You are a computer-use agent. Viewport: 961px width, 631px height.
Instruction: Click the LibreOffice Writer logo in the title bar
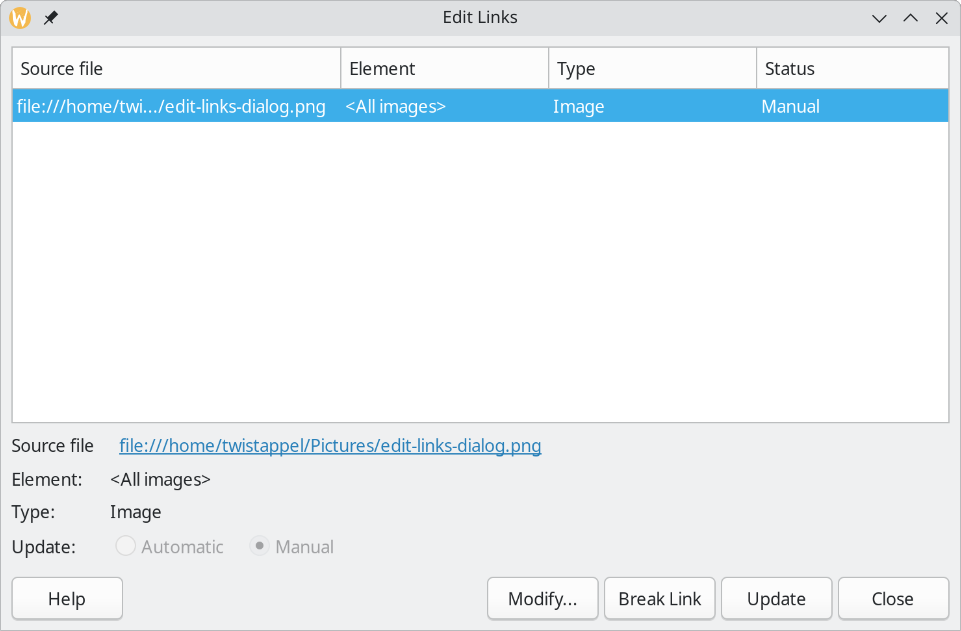(x=18, y=17)
